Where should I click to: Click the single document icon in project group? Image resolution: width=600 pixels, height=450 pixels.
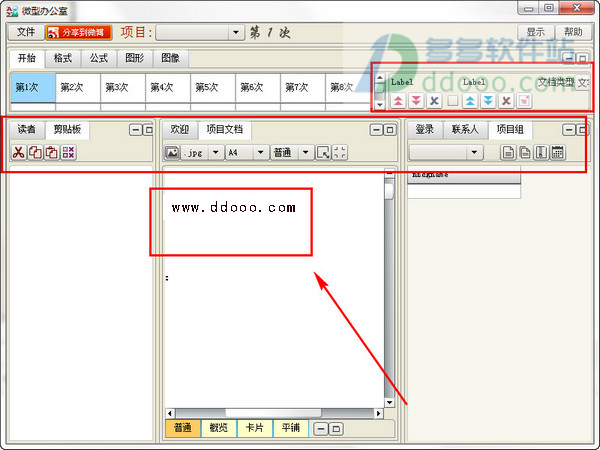tap(508, 152)
